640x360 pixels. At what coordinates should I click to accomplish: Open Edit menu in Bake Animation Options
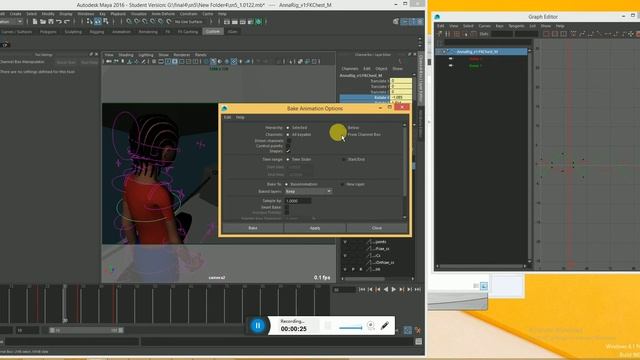point(227,117)
